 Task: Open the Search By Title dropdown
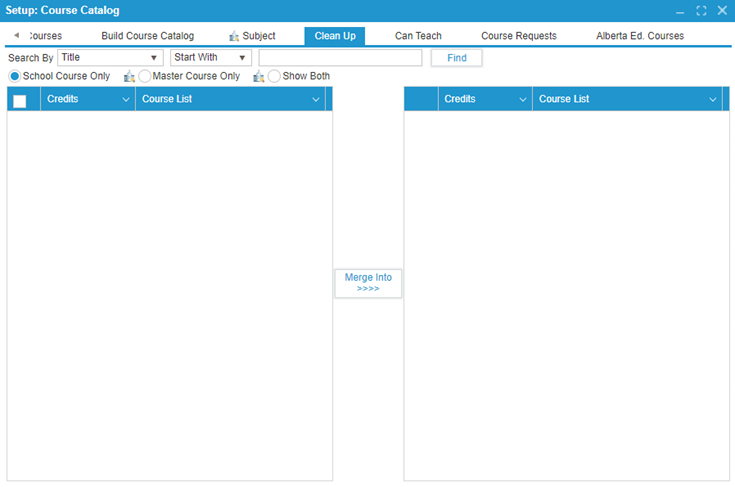(x=110, y=58)
